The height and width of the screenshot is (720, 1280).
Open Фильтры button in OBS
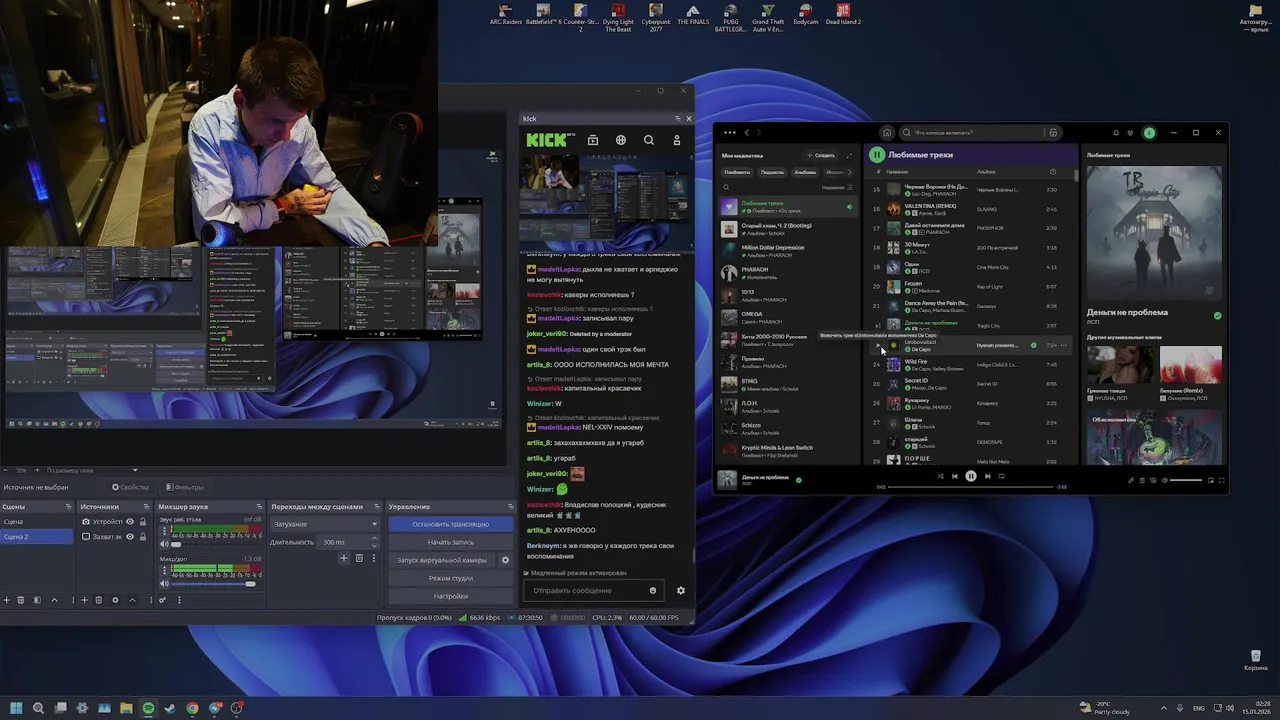coord(185,487)
